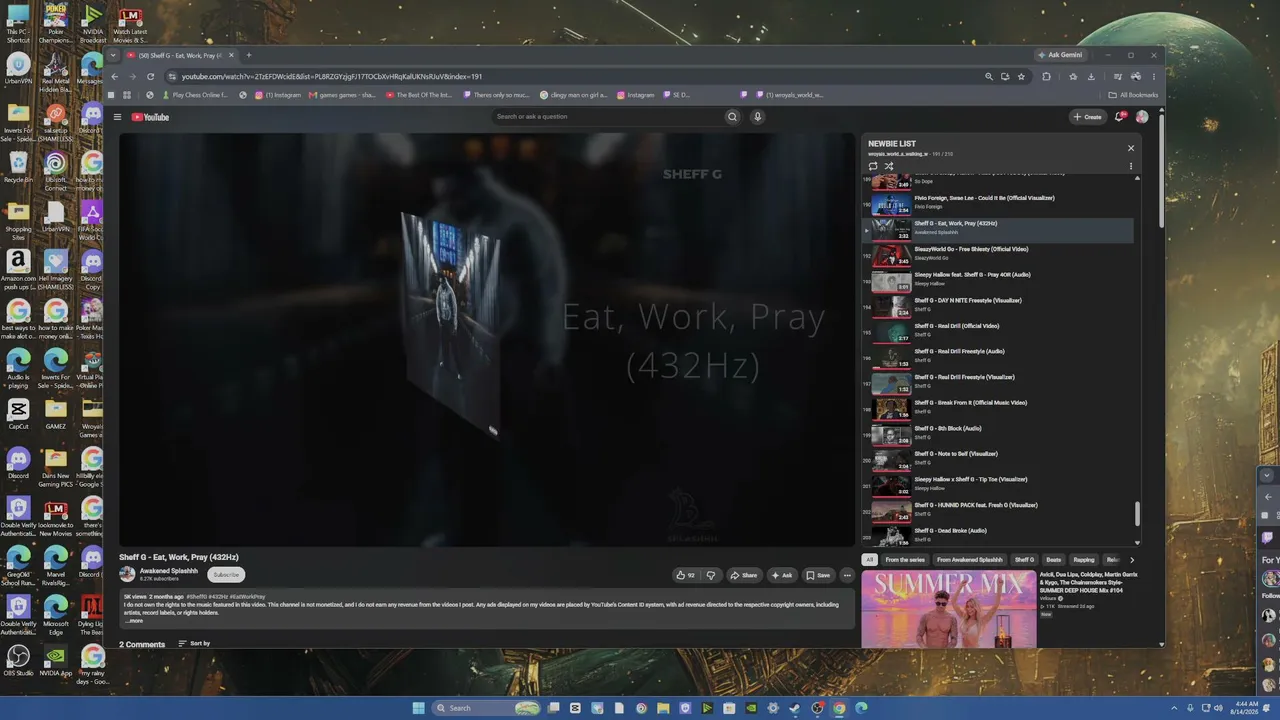Select the 'Sheff G' filter chip
The height and width of the screenshot is (720, 1280).
(1024, 560)
